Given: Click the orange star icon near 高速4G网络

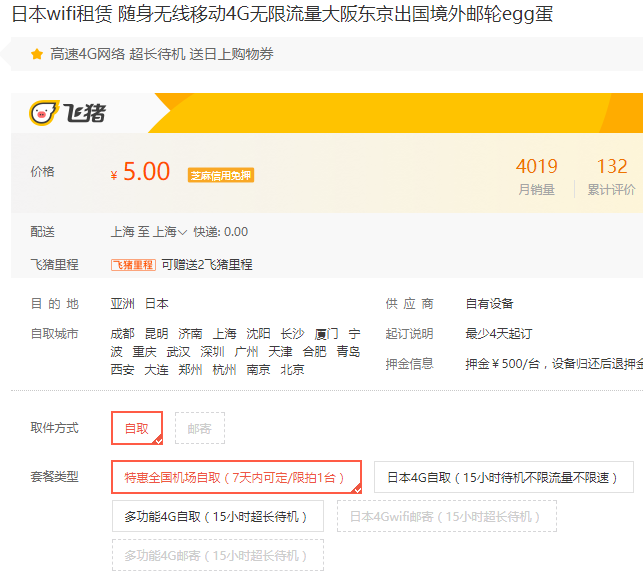Looking at the screenshot, I should 37,54.
